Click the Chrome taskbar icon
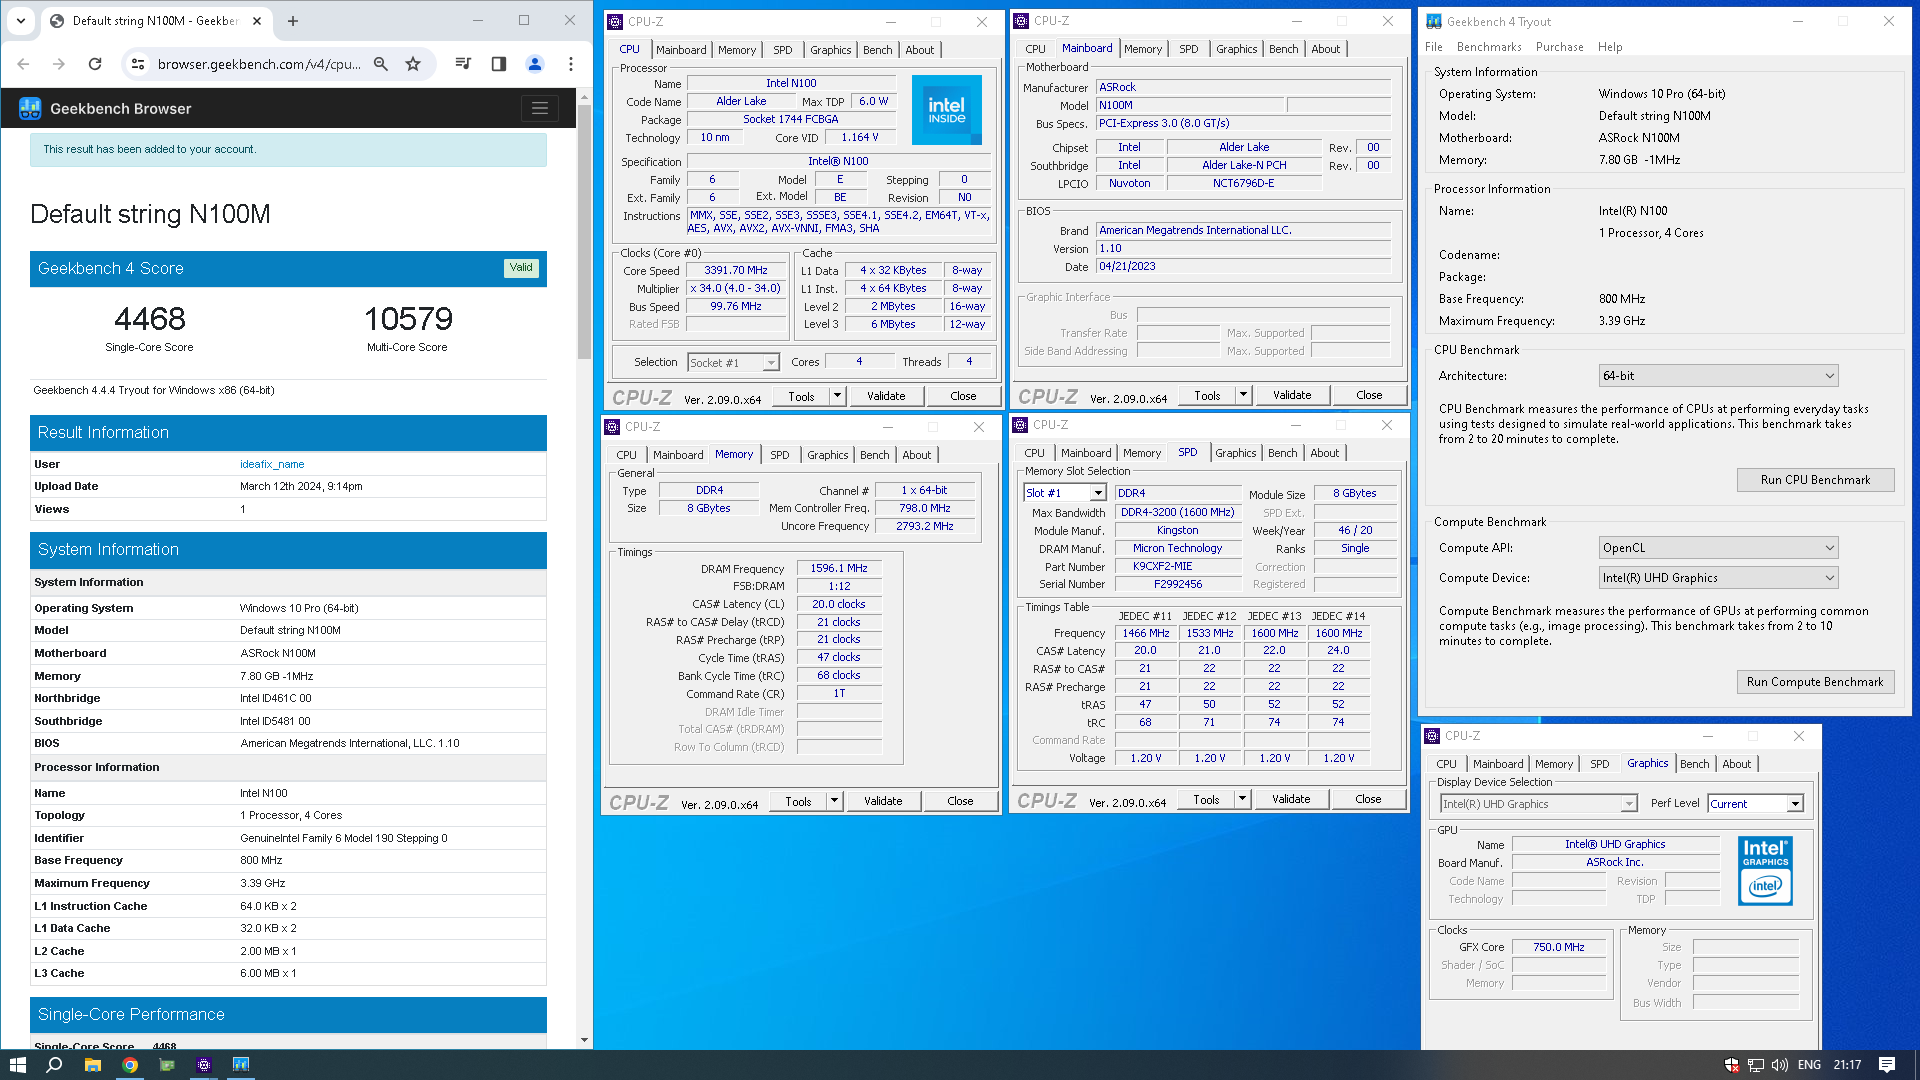Image resolution: width=1920 pixels, height=1080 pixels. point(129,1065)
